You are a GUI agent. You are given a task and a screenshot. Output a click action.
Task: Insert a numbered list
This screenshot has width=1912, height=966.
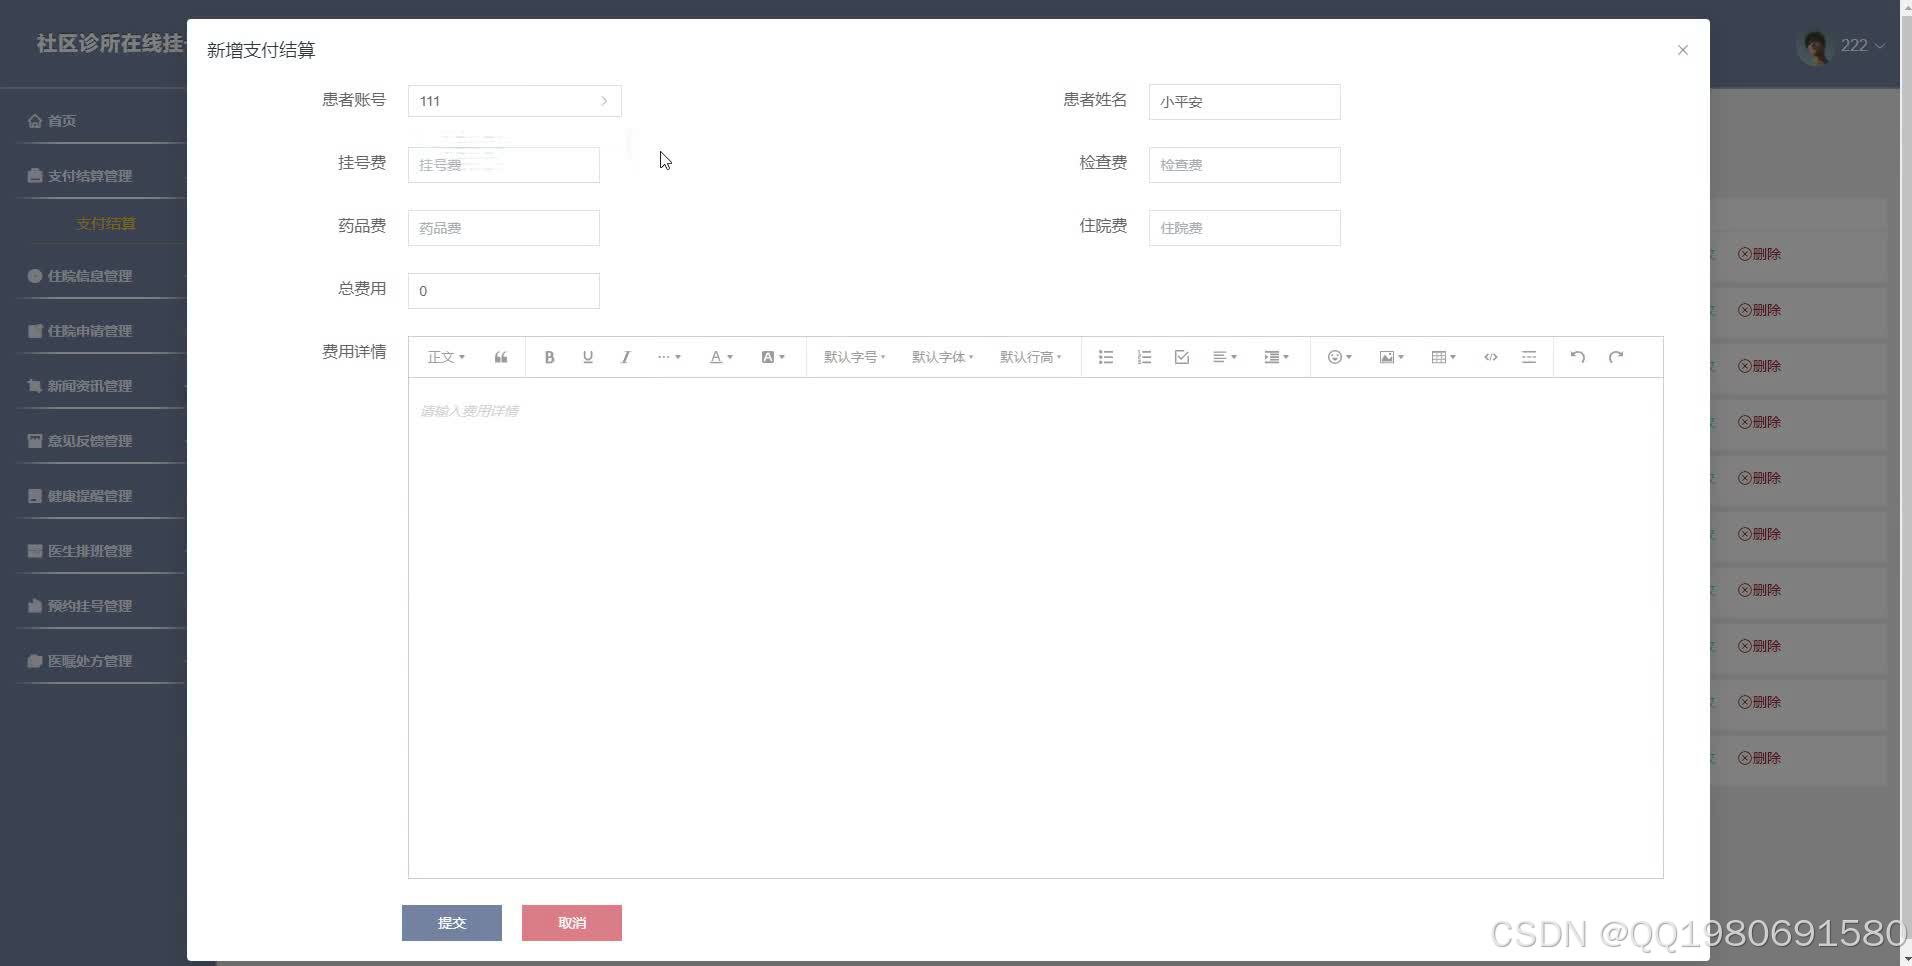point(1144,357)
